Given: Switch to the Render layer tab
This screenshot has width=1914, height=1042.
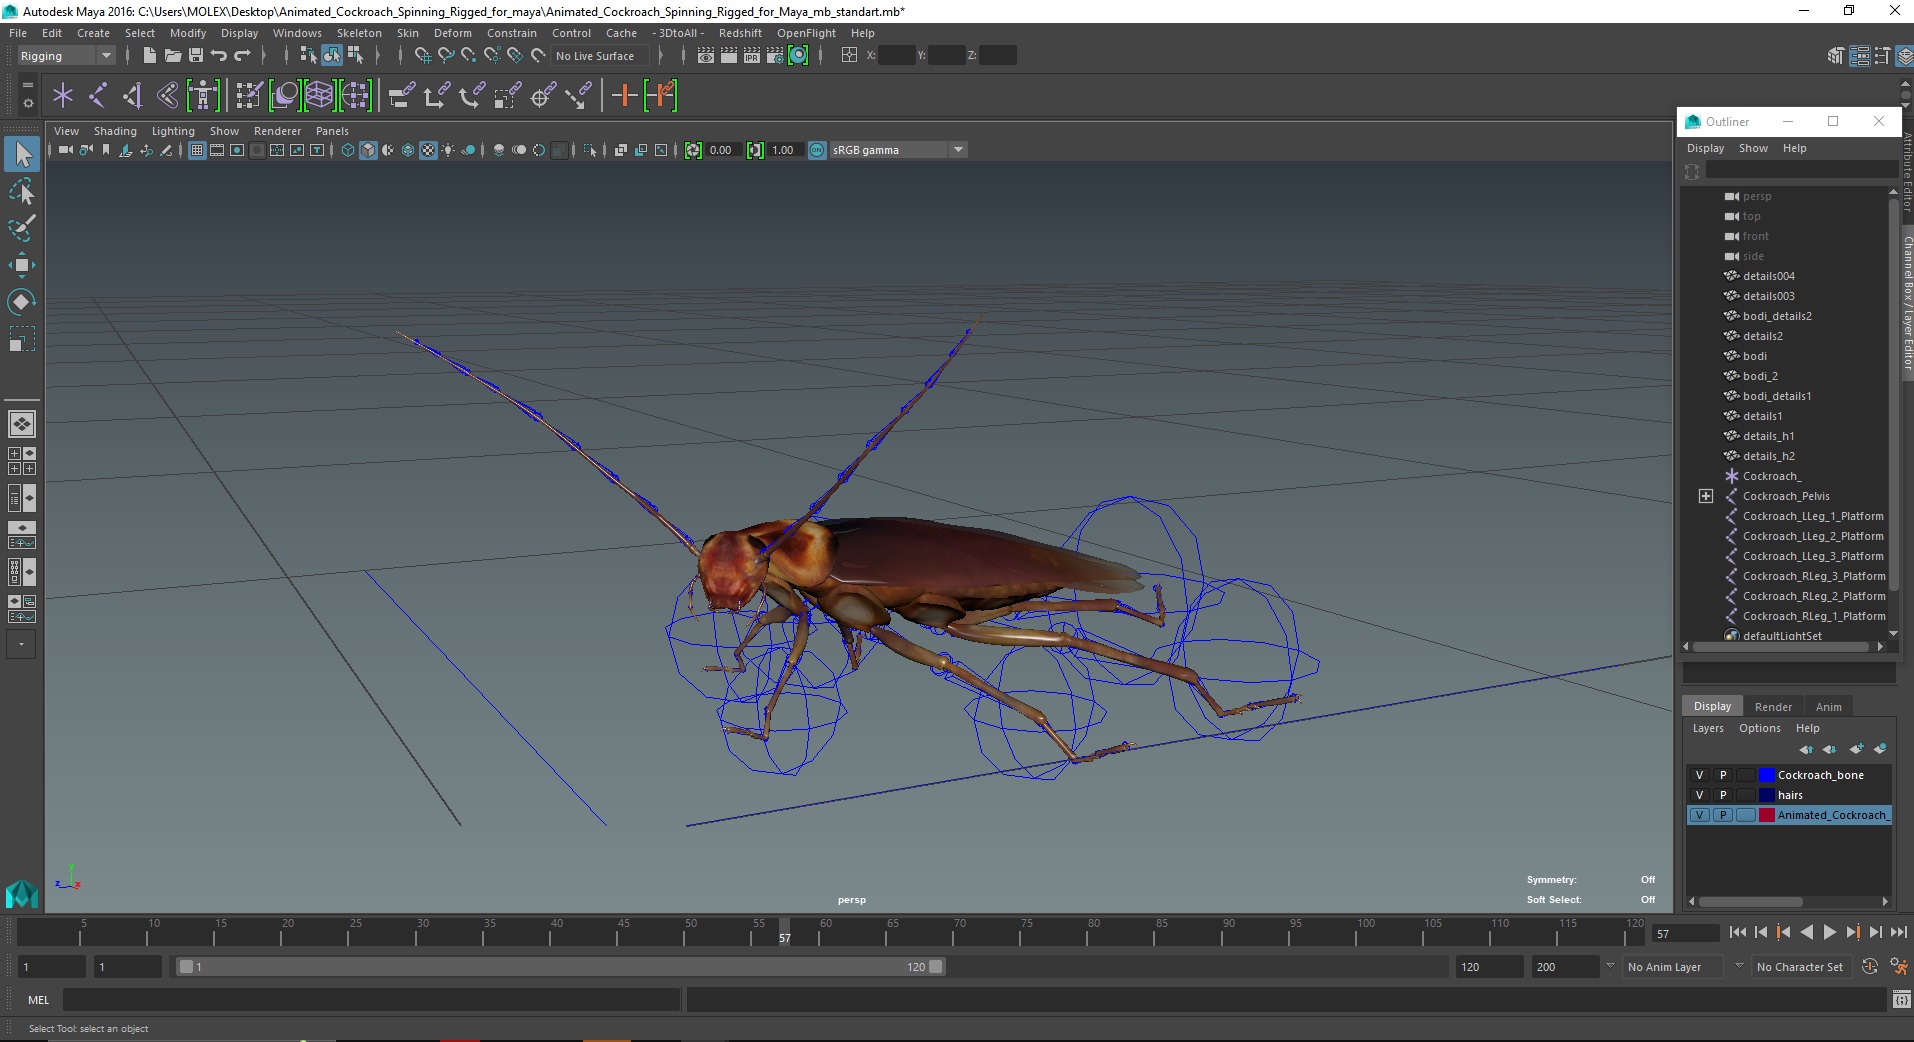Looking at the screenshot, I should [1773, 707].
